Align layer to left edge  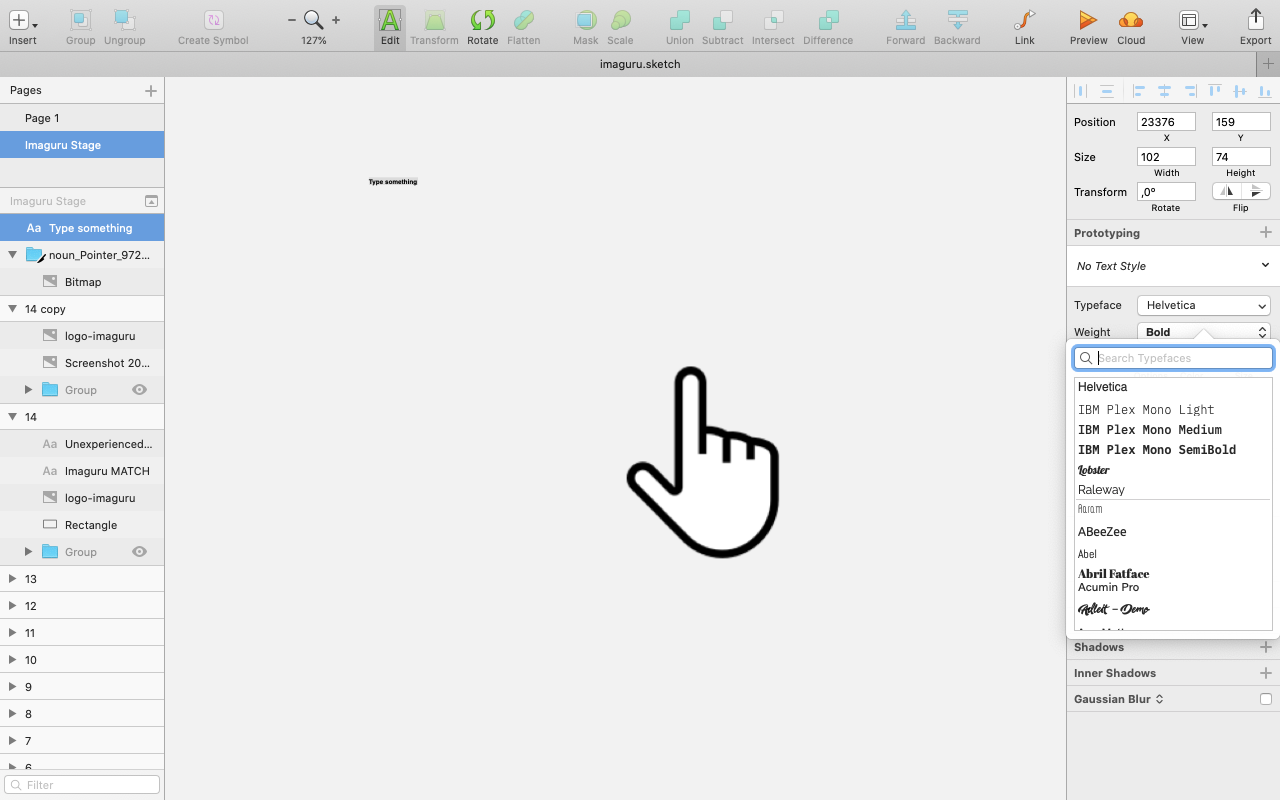[x=1139, y=91]
